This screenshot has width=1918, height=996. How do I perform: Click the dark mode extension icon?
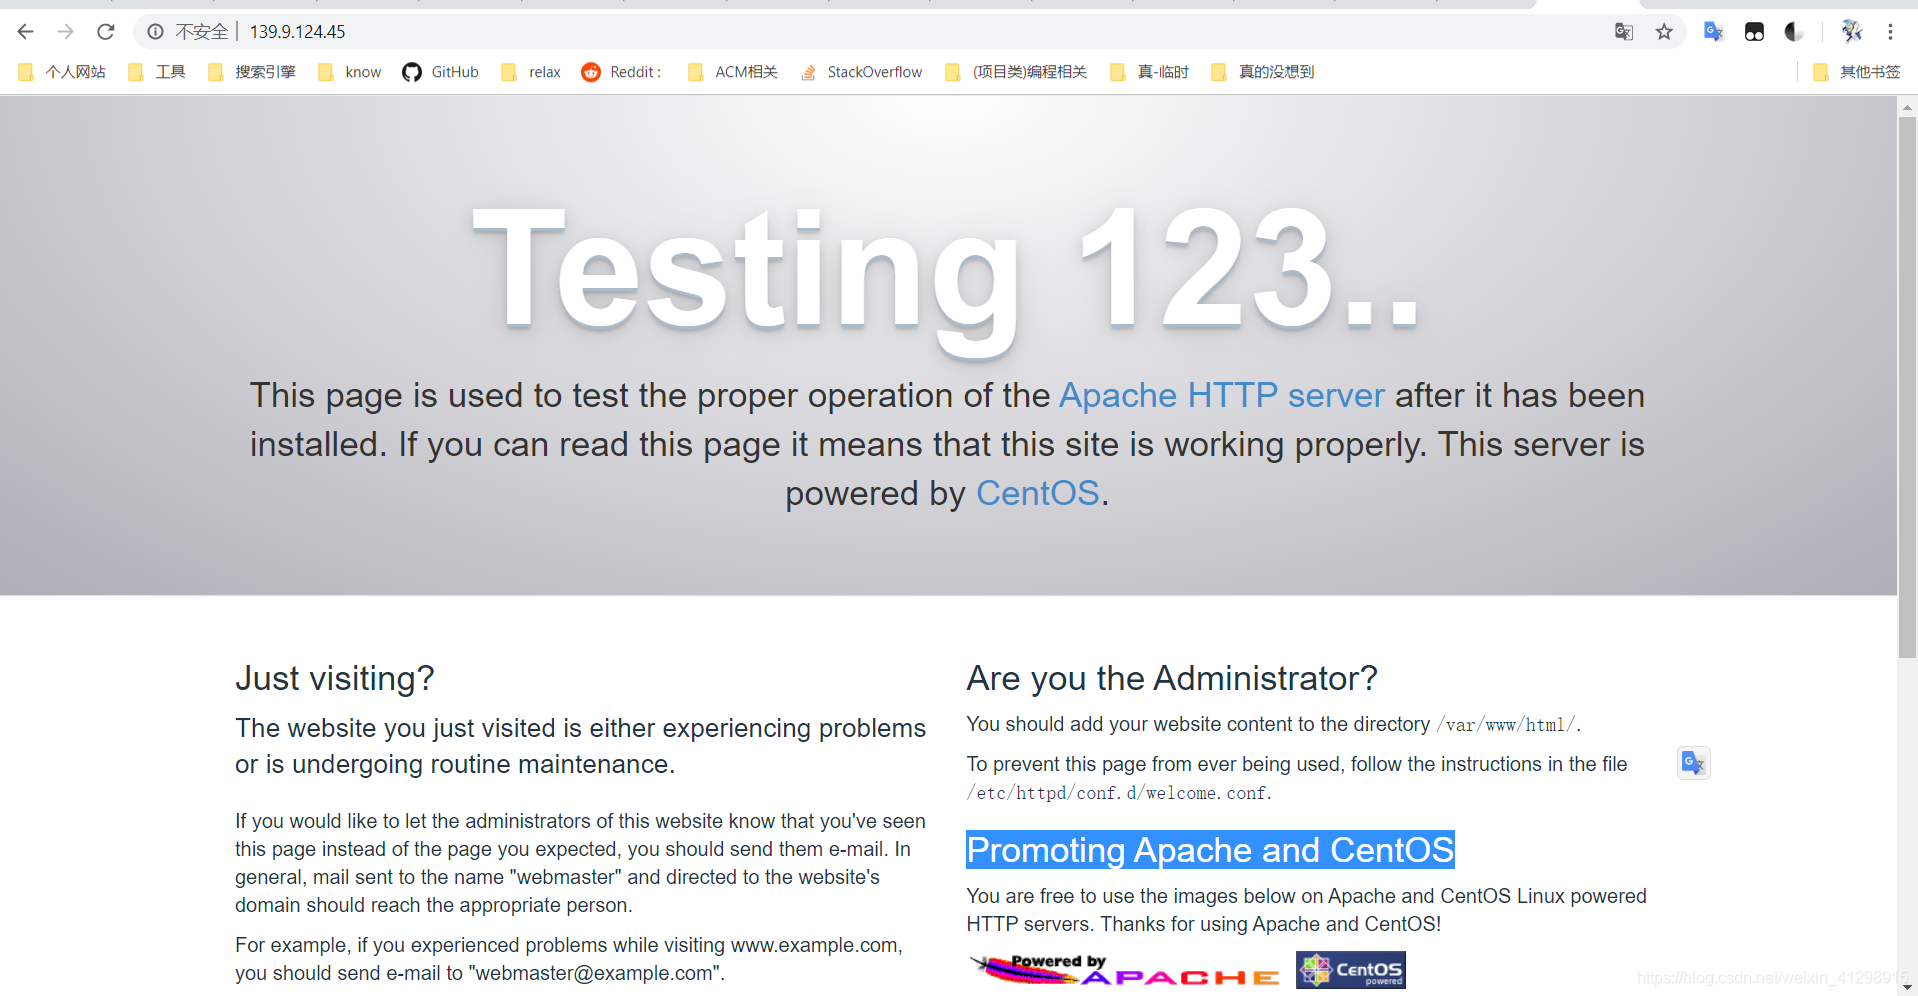pos(1792,31)
